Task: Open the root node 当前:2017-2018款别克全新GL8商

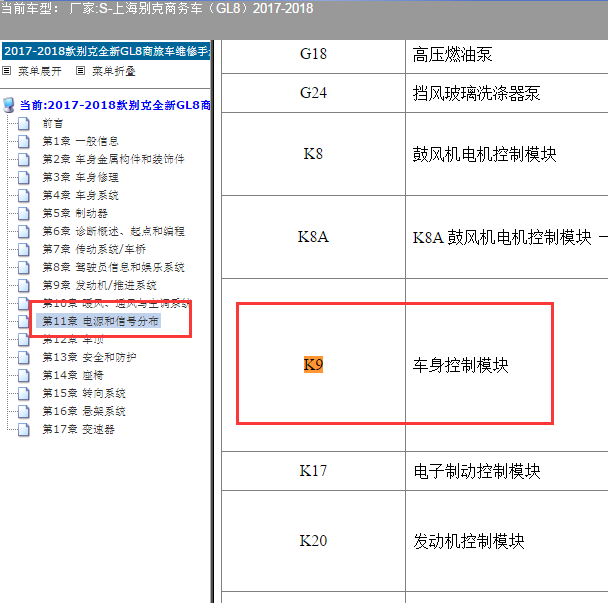Action: [115, 105]
